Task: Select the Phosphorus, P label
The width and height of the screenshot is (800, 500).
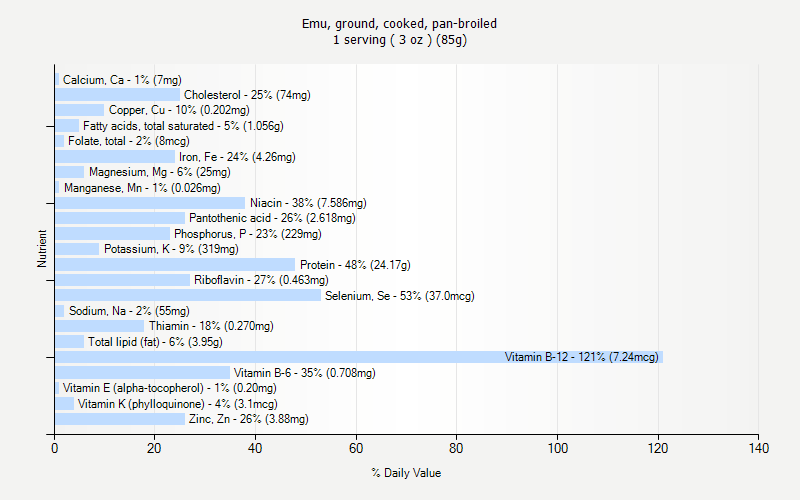Action: (248, 234)
